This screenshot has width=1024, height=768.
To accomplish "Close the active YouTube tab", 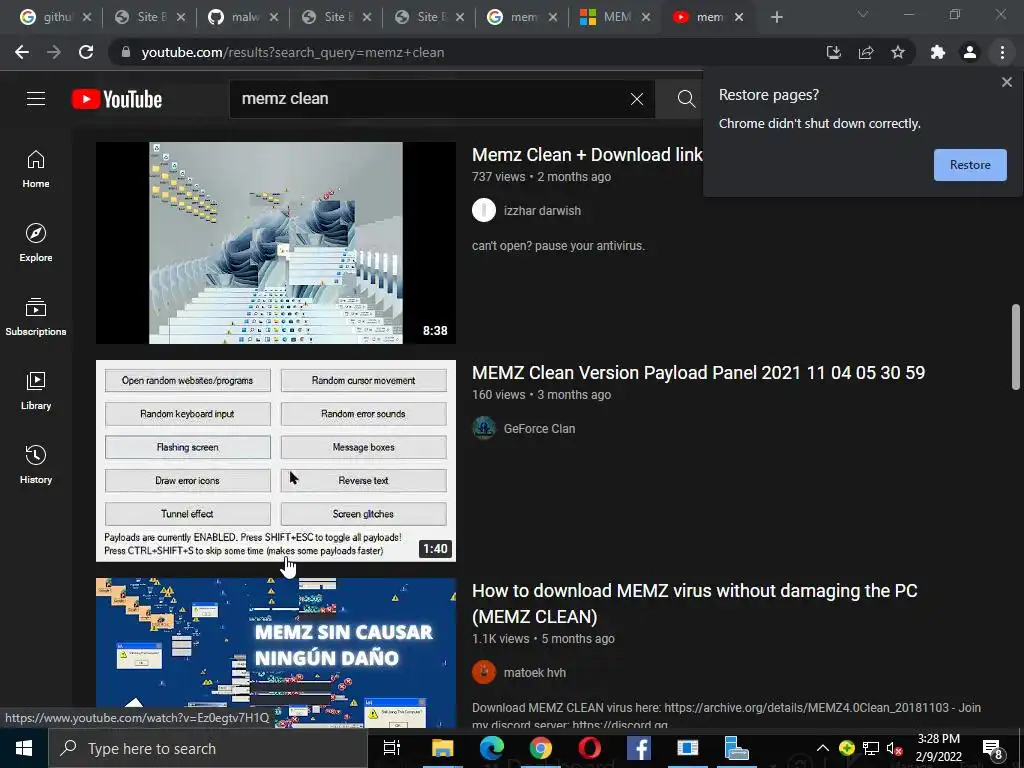I will click(739, 17).
